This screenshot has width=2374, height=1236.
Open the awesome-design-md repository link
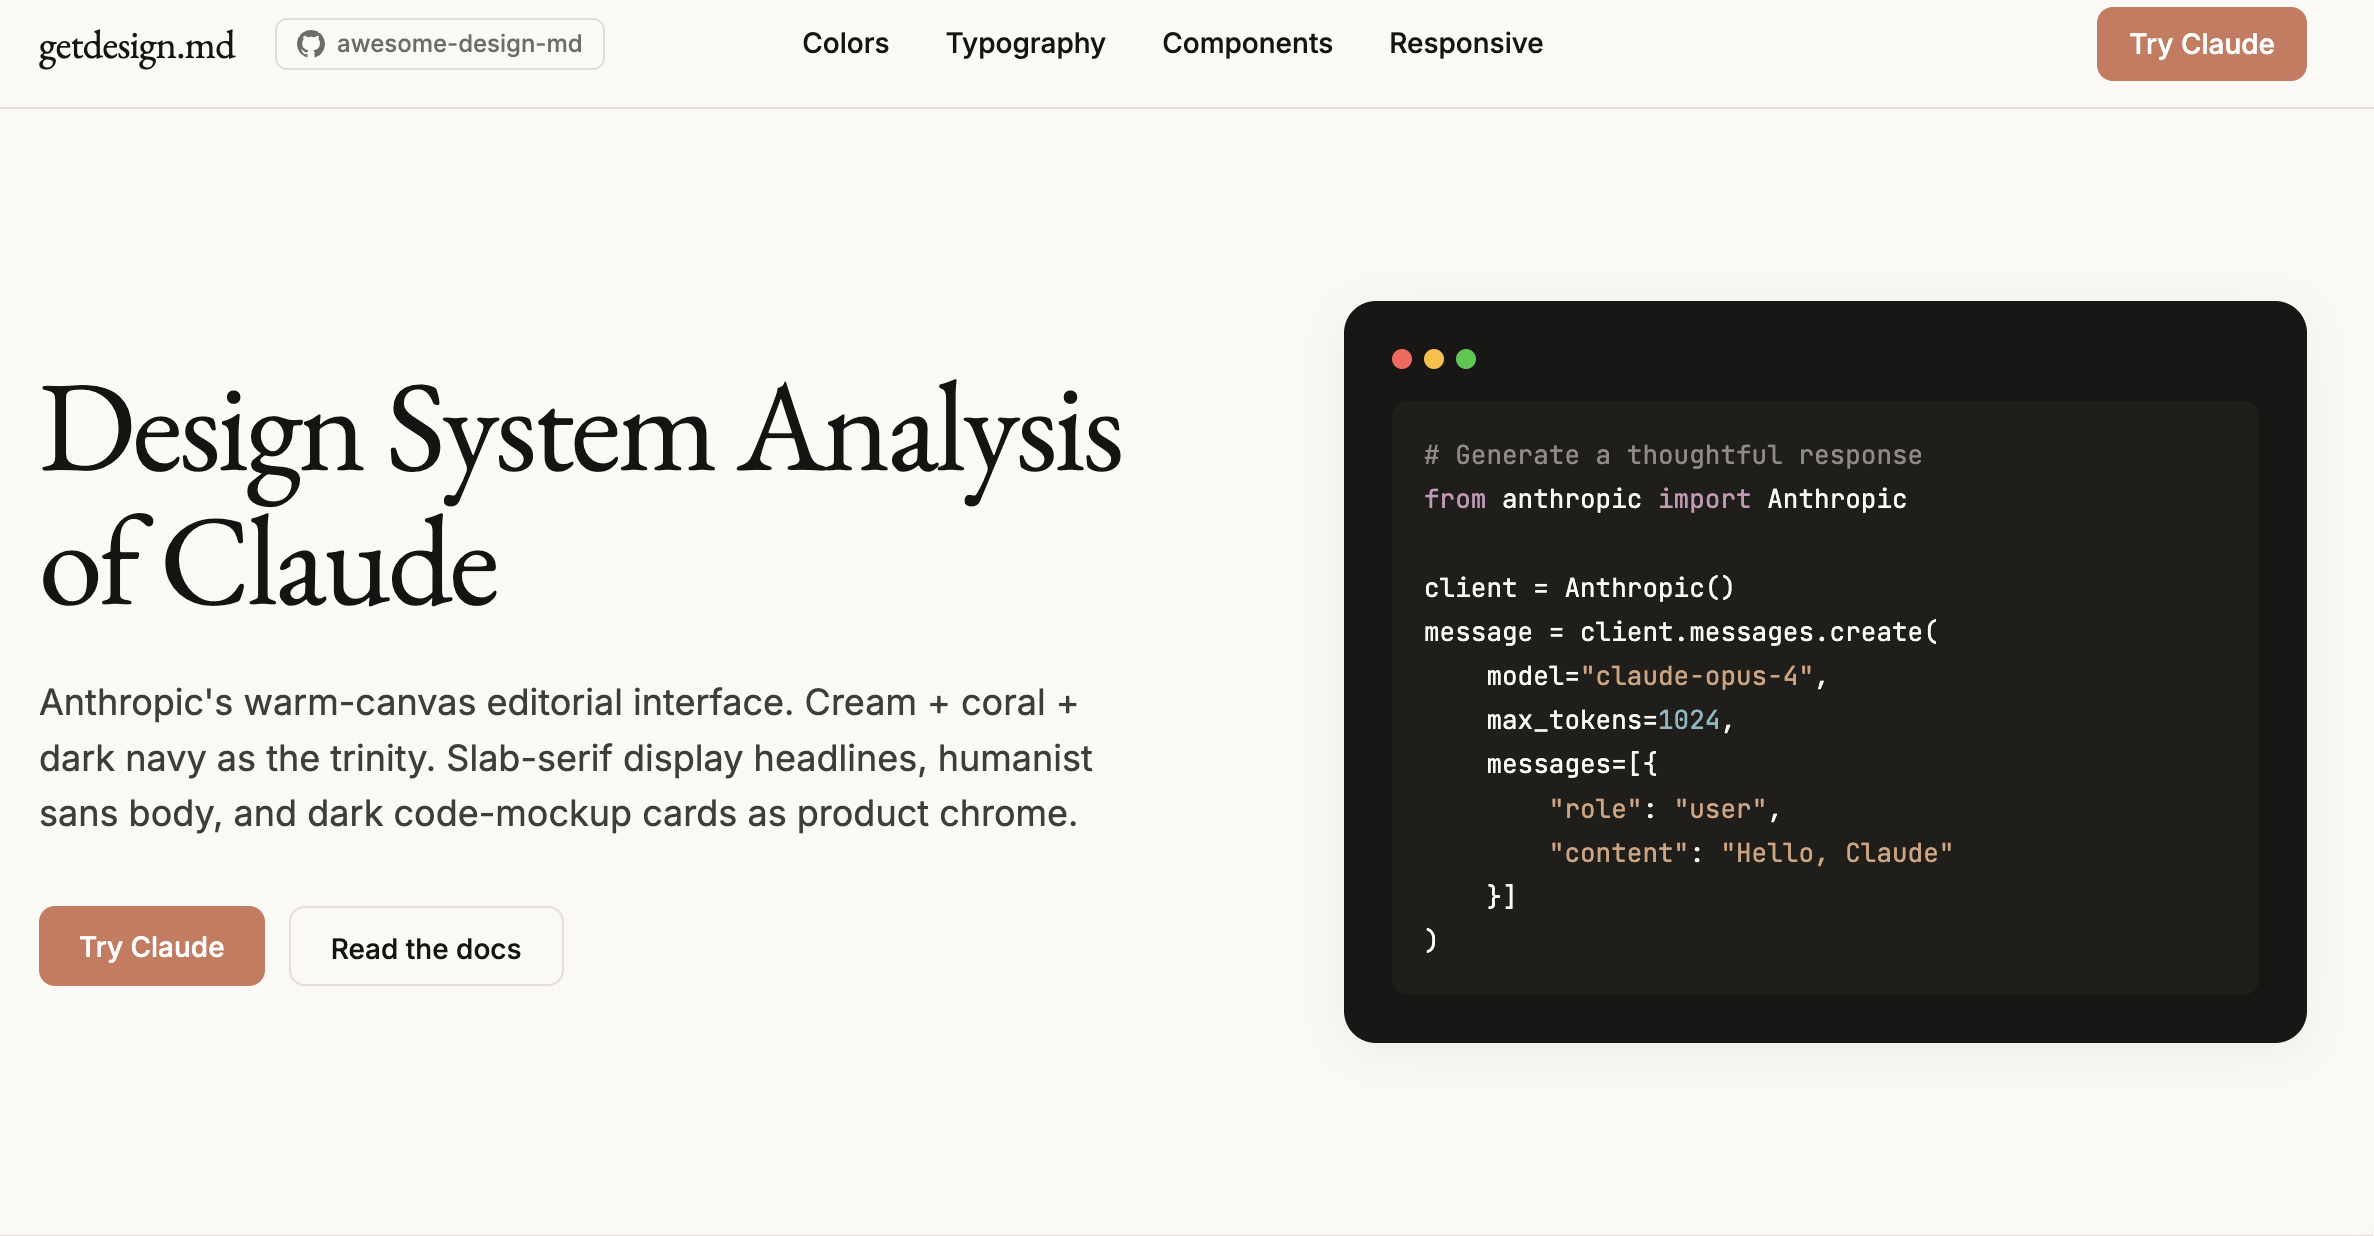[x=440, y=44]
